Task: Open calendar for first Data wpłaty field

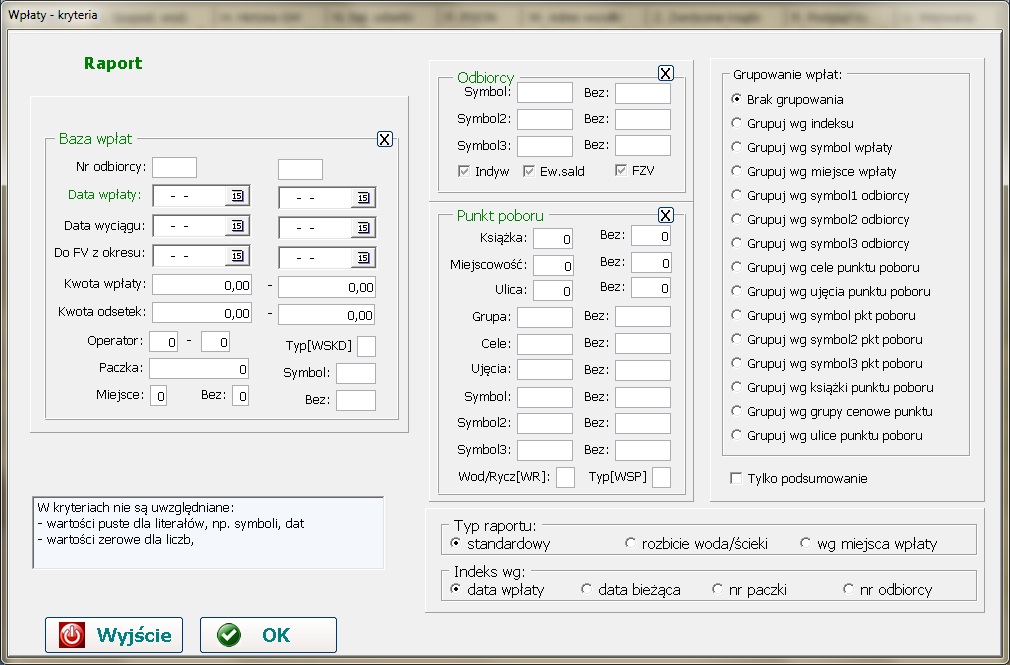Action: 237,196
